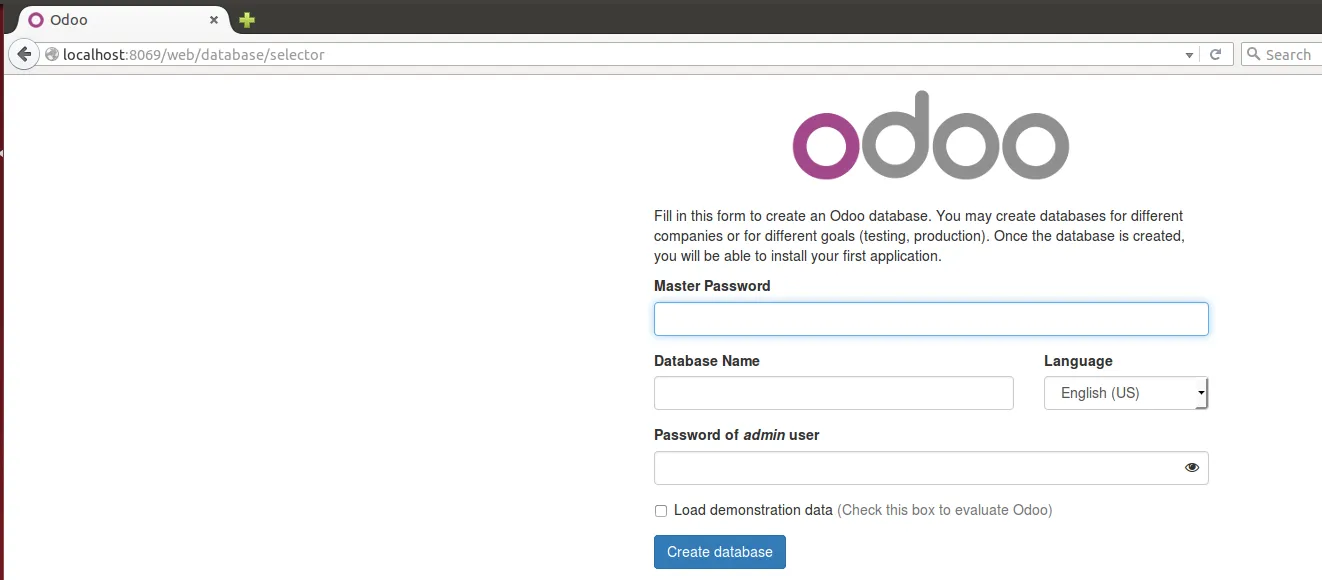Viewport: 1322px width, 580px height.
Task: Toggle admin password visibility eye icon
Action: pos(1192,467)
